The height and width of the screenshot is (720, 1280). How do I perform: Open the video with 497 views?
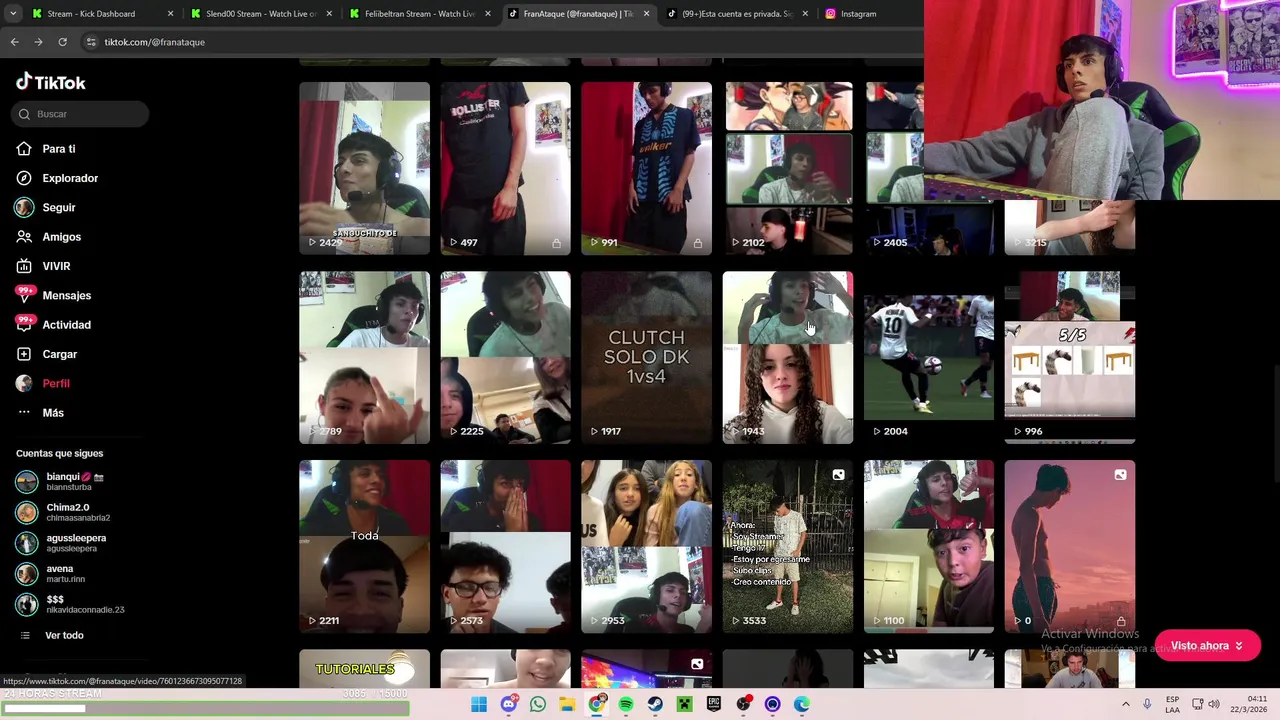coord(505,168)
